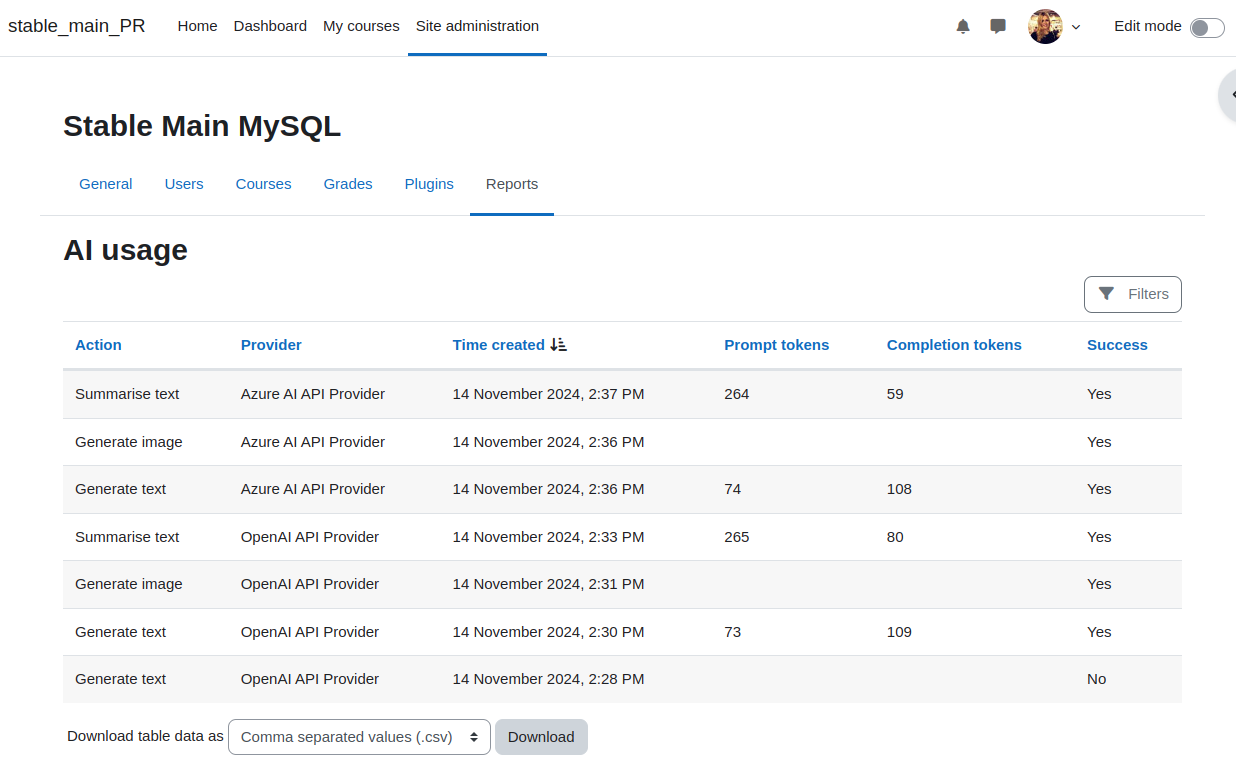
Task: Click 'Generate image' in the OpenAI row
Action: [x=129, y=584]
